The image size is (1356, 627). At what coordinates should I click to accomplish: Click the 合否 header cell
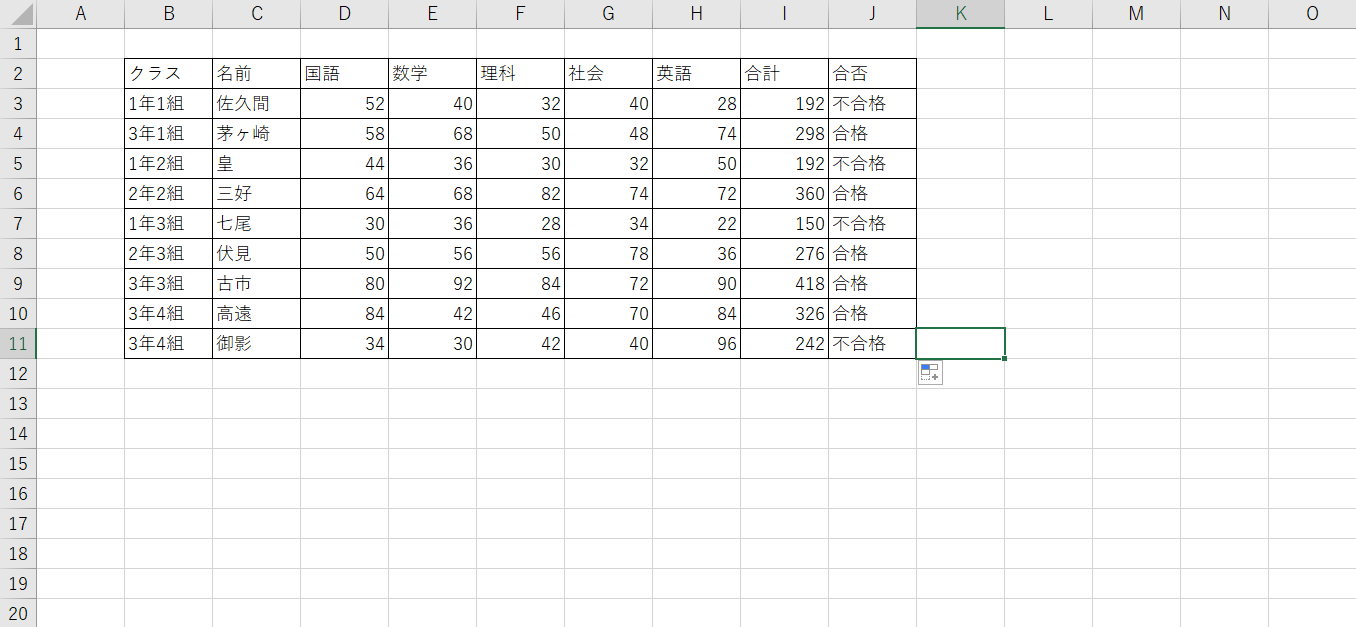(873, 74)
